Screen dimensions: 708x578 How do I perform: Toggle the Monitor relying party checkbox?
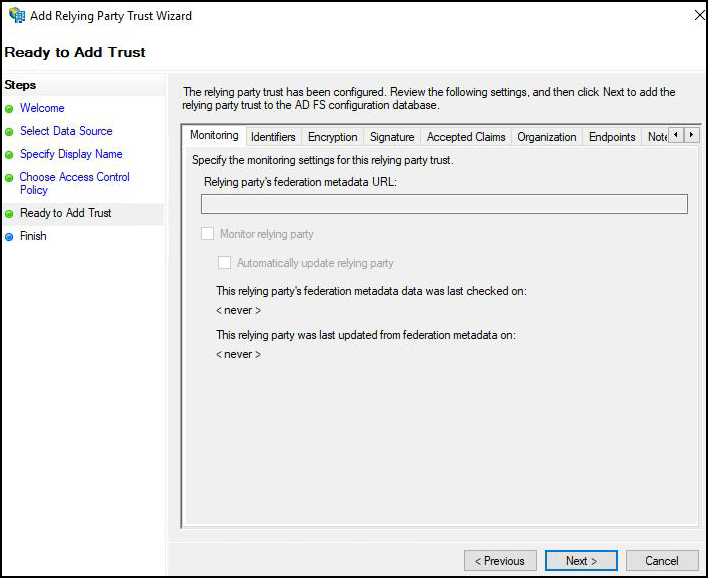(x=208, y=234)
